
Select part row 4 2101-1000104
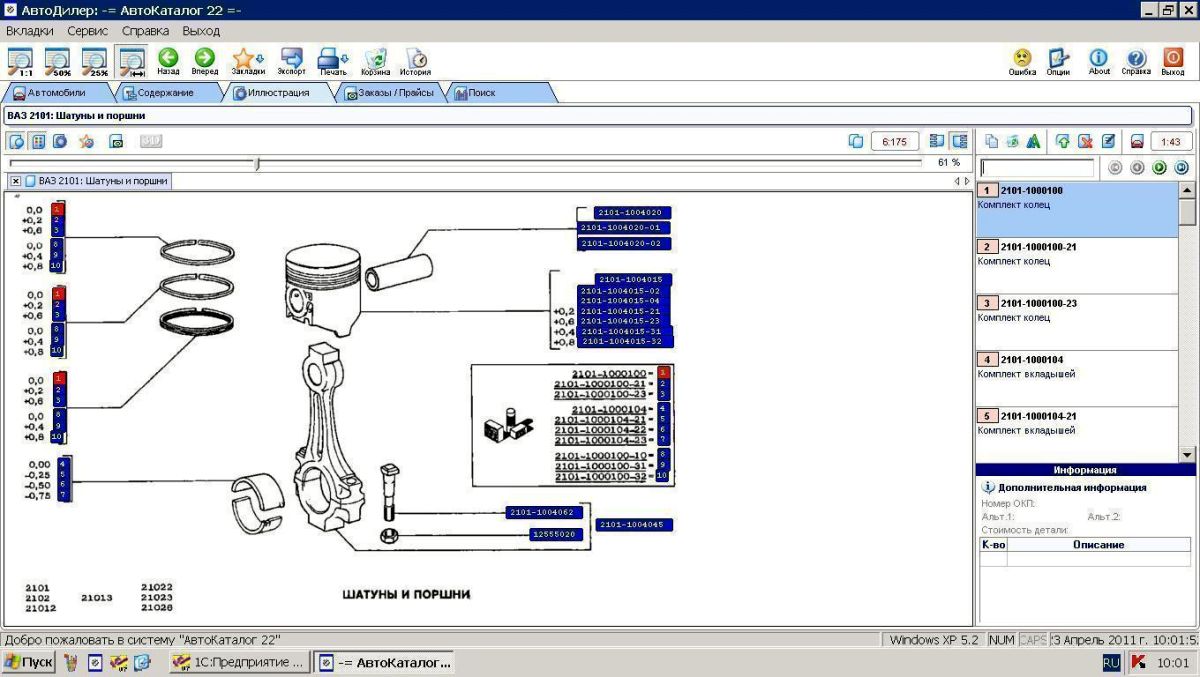pyautogui.click(x=1077, y=378)
